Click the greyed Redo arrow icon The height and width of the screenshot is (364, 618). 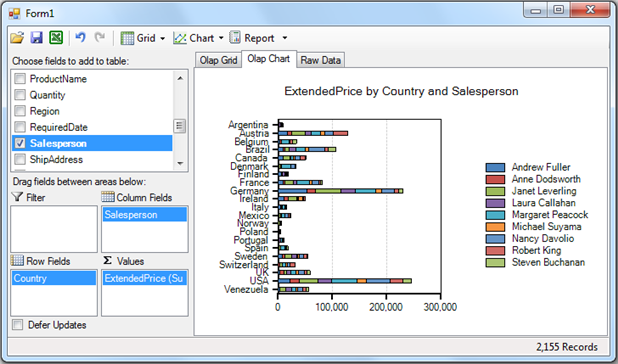[100, 37]
